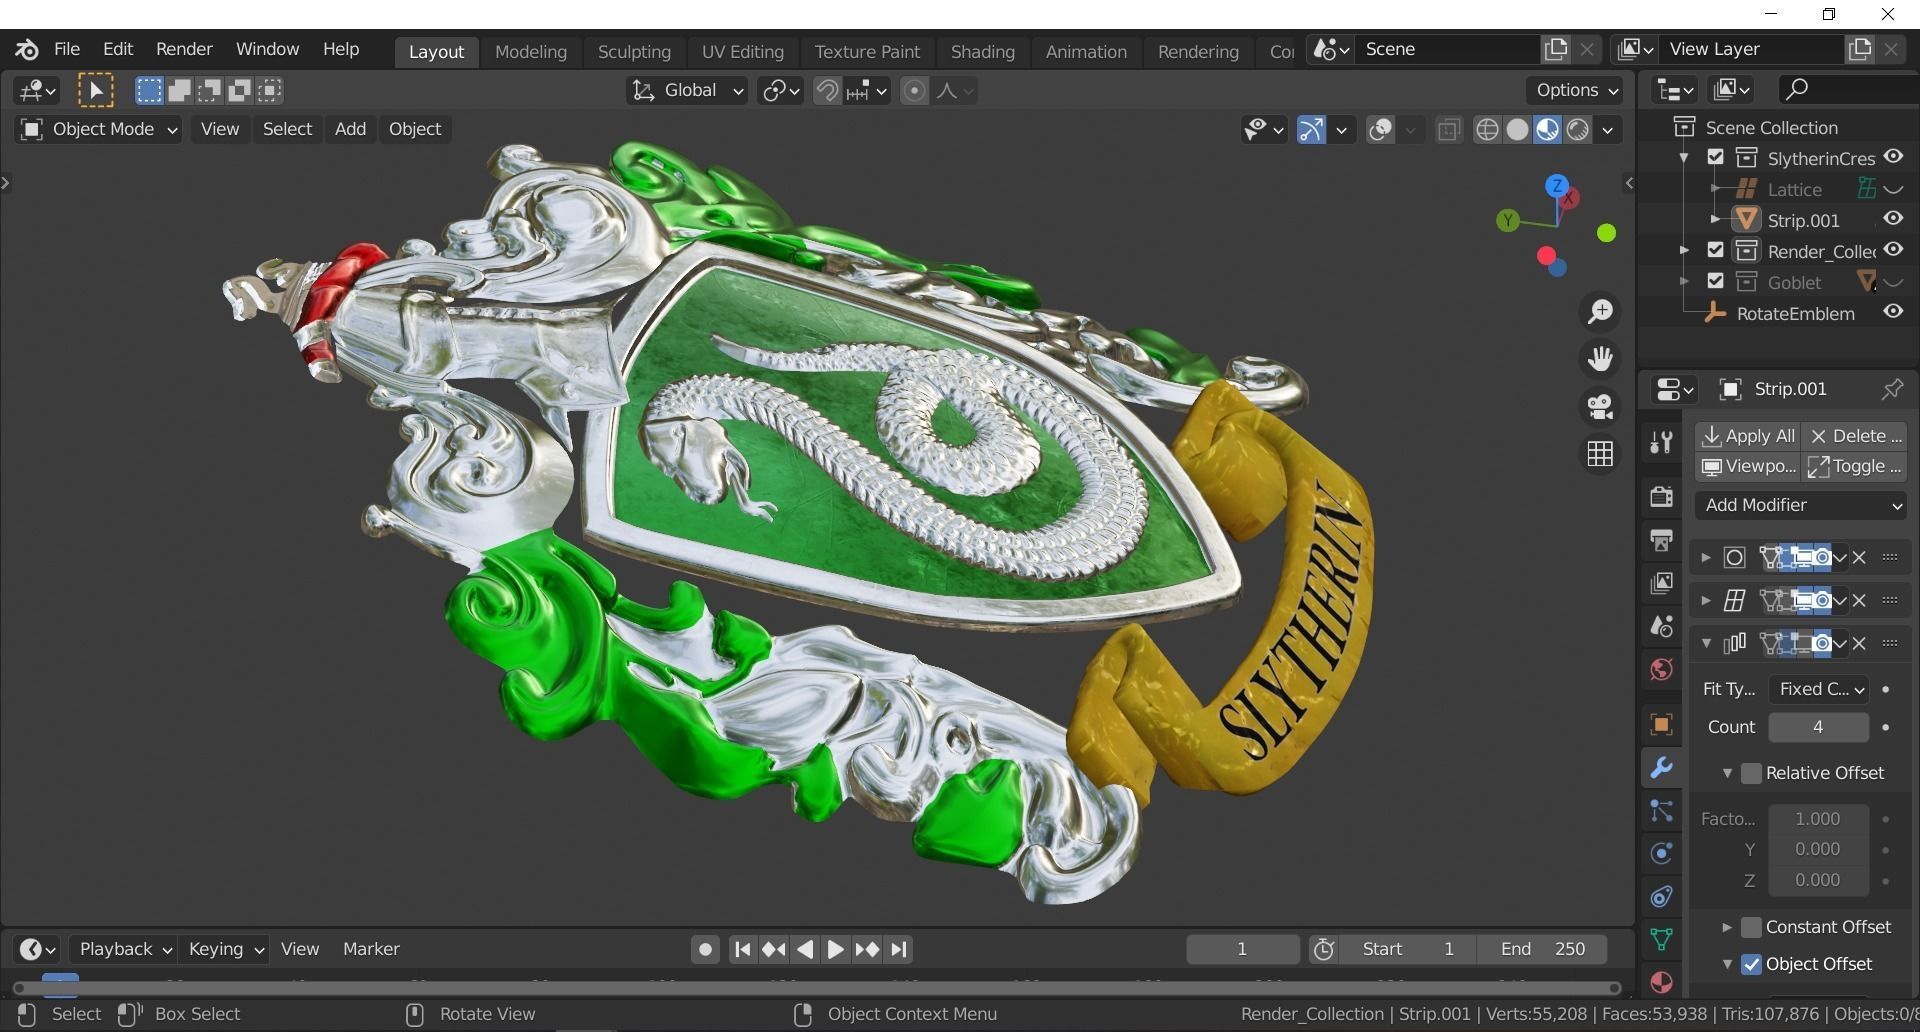Hide SlytherinCrest collection in viewport
The height and width of the screenshot is (1032, 1920).
coord(1893,157)
